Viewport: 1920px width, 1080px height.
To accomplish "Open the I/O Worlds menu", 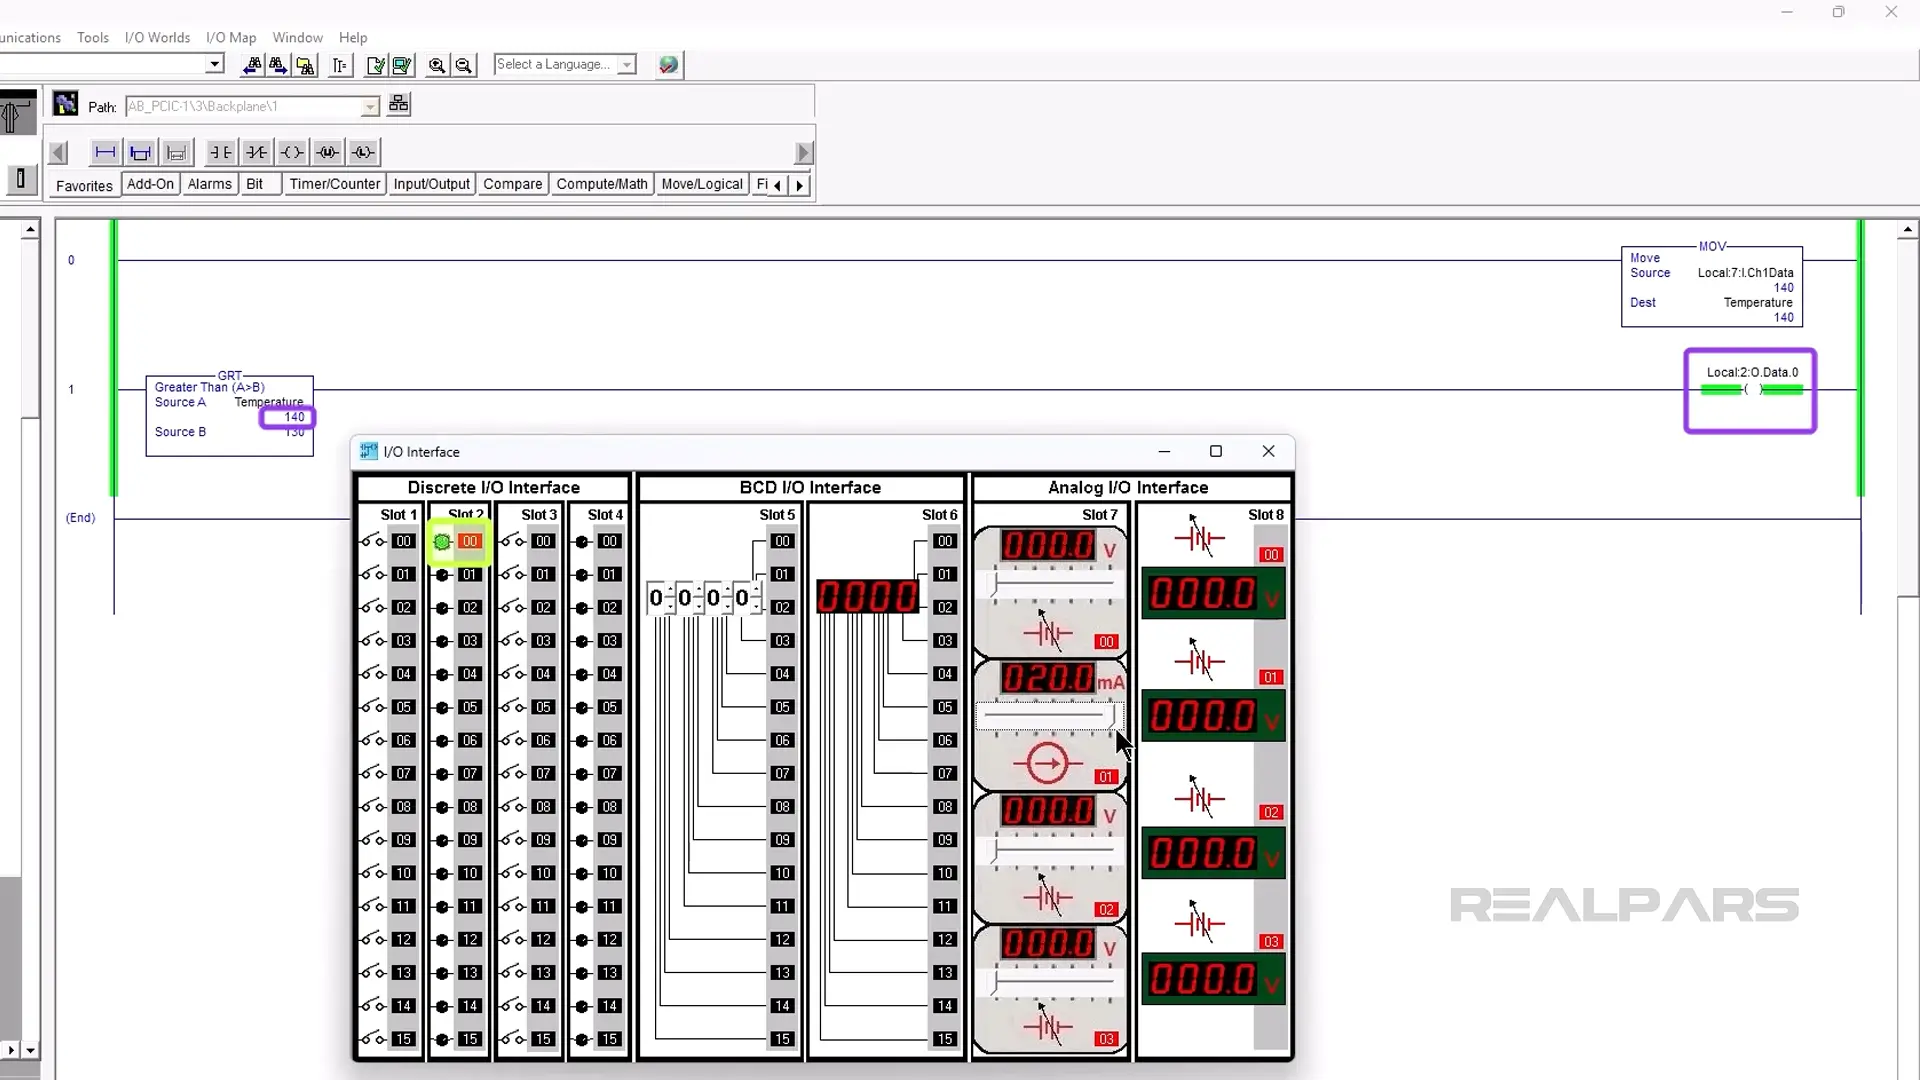I will [157, 37].
